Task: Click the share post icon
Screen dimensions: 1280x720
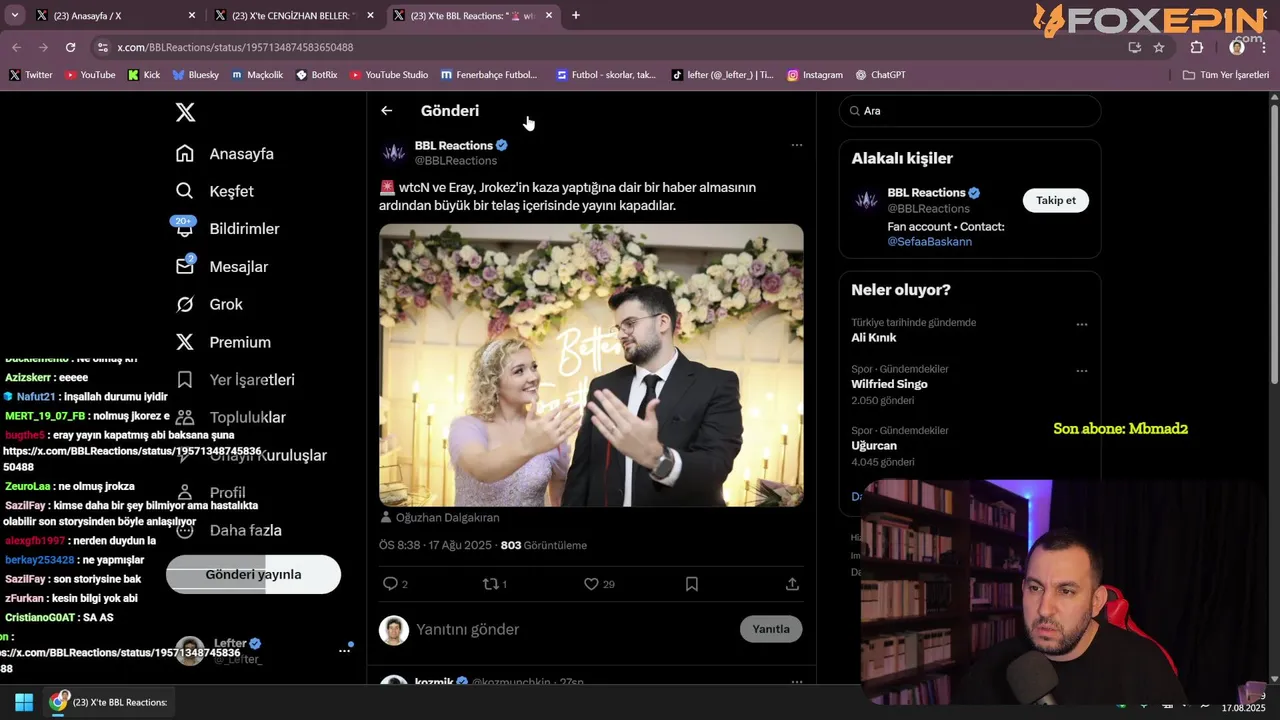Action: pos(792,584)
